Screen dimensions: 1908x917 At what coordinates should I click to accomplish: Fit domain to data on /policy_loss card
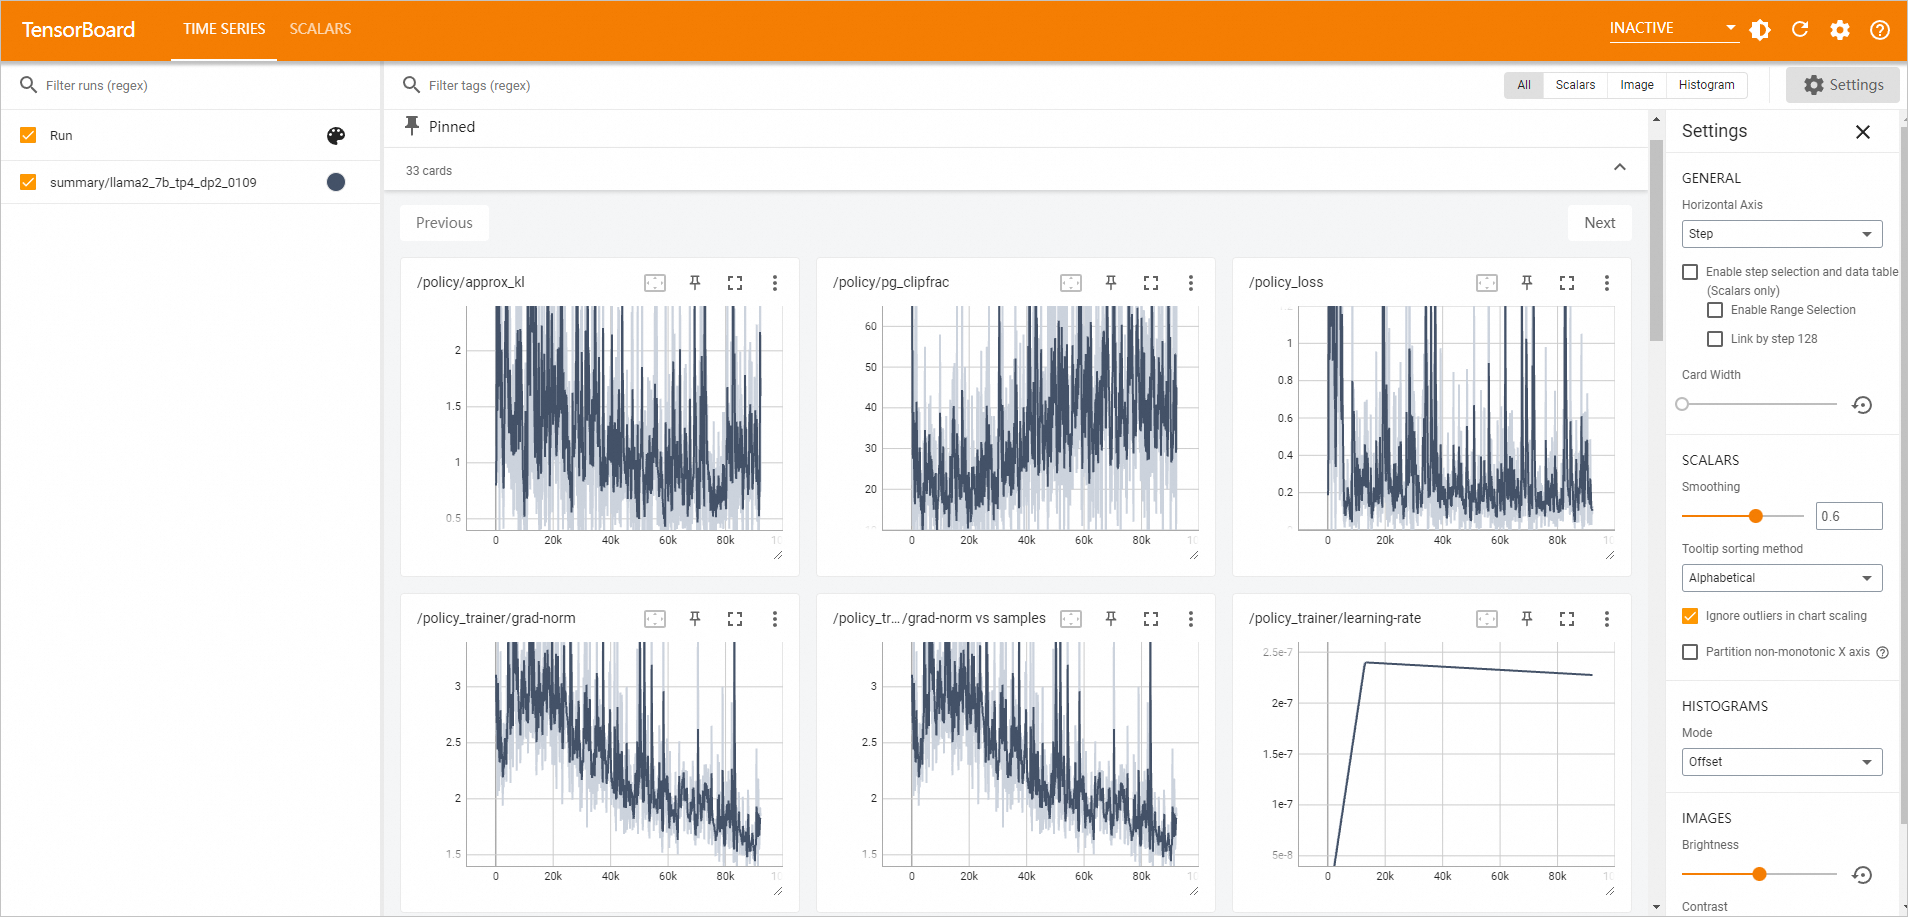(x=1487, y=283)
